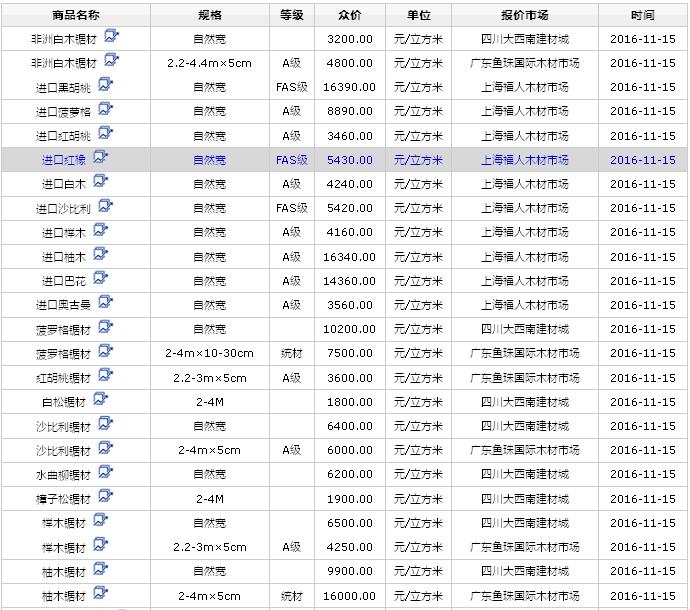This screenshot has height=610, width=690.
Task: Click the icon beside highlighted 进口红橡
Action: click(x=101, y=158)
